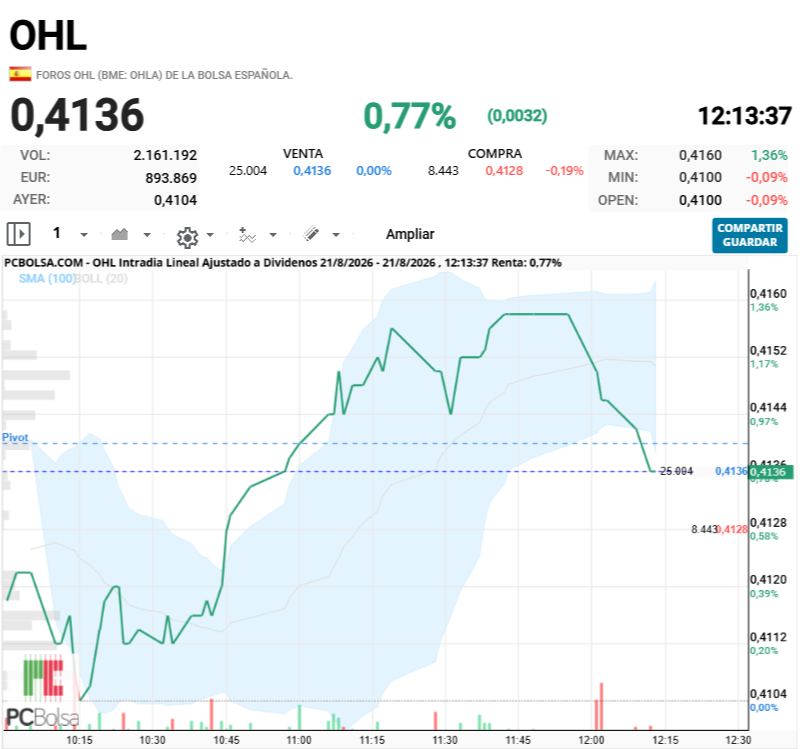Expand the drawing tools dropdown arrow
This screenshot has width=800, height=749.
pos(336,235)
